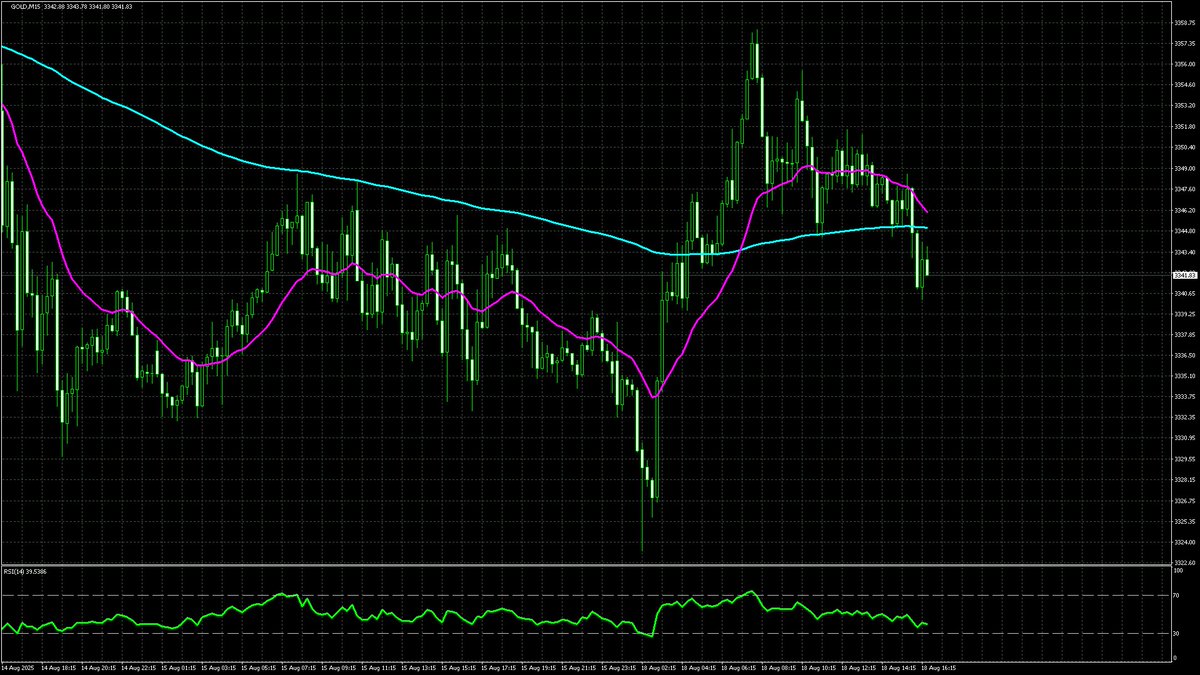Click the 15 Aug 01:15 time label
Viewport: 1200px width, 675px height.
(180, 667)
